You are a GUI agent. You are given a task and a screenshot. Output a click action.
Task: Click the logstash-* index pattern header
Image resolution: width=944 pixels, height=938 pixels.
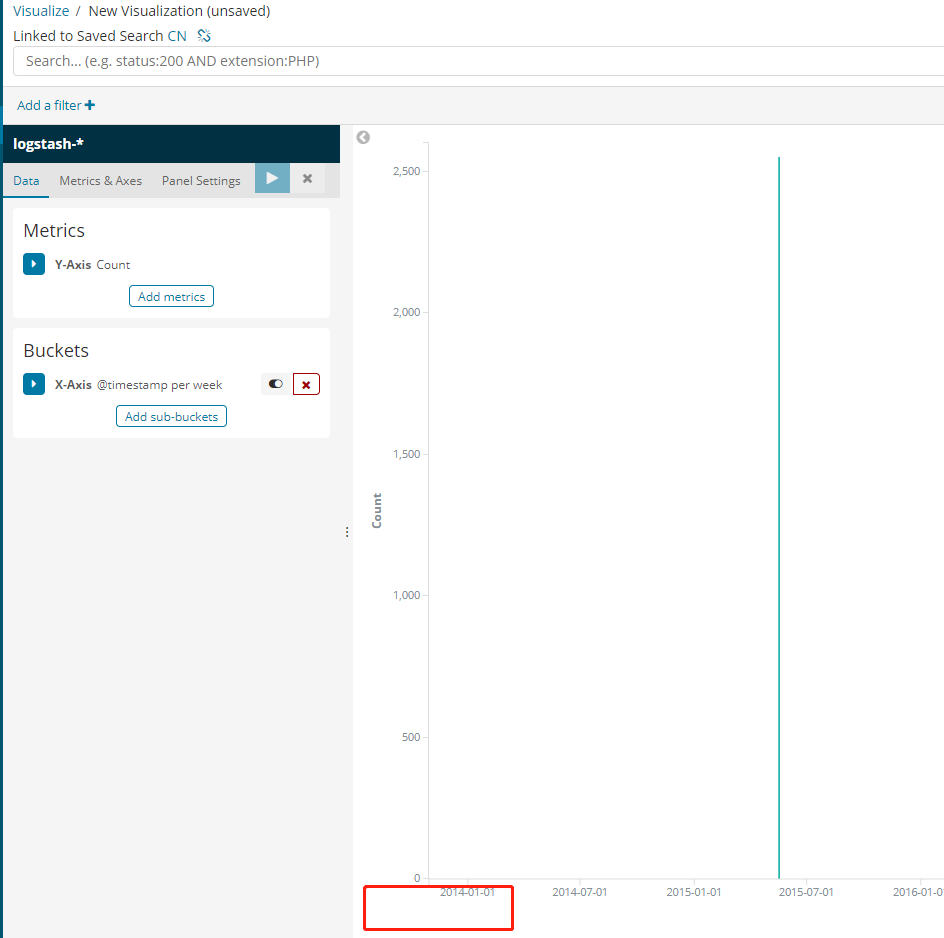click(48, 144)
